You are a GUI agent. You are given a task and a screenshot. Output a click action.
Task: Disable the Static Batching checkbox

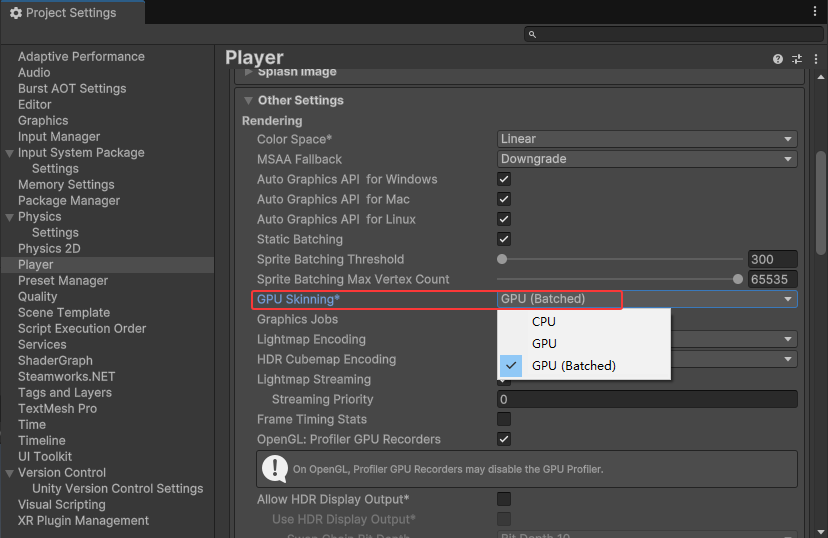[x=504, y=239]
